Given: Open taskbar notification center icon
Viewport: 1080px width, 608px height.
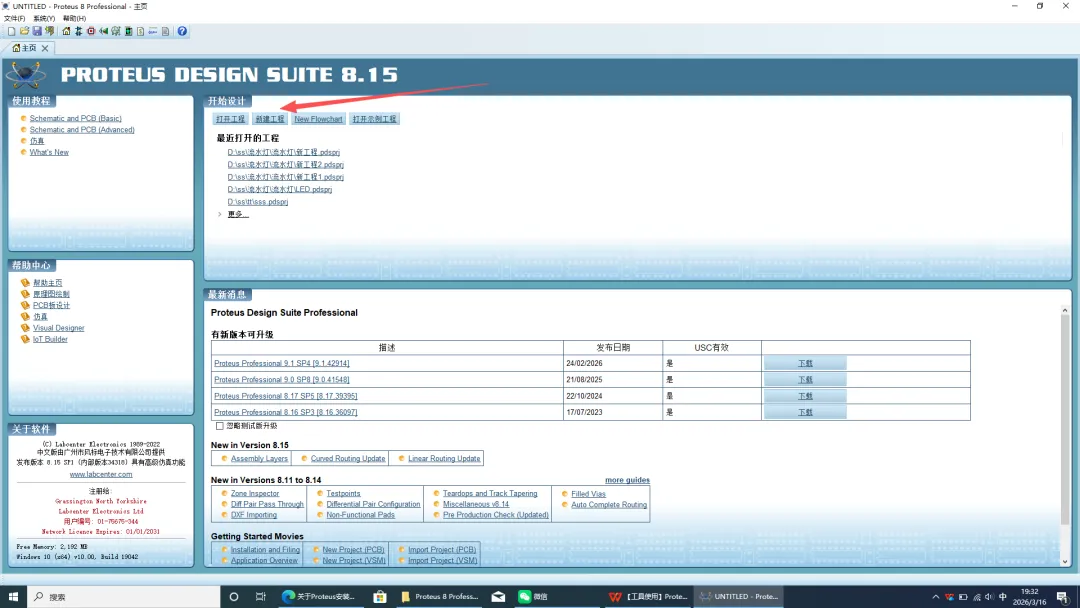Looking at the screenshot, I should (1061, 597).
